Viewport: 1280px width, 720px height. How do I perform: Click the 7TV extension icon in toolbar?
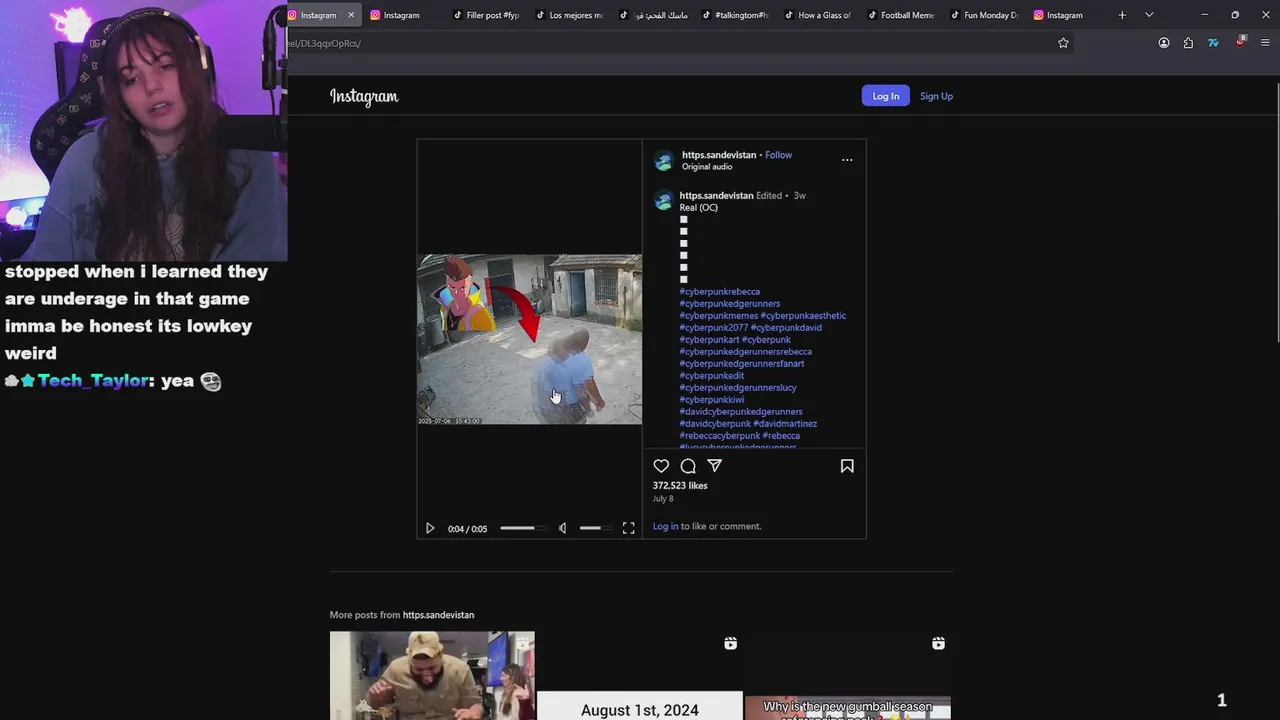pos(1213,43)
